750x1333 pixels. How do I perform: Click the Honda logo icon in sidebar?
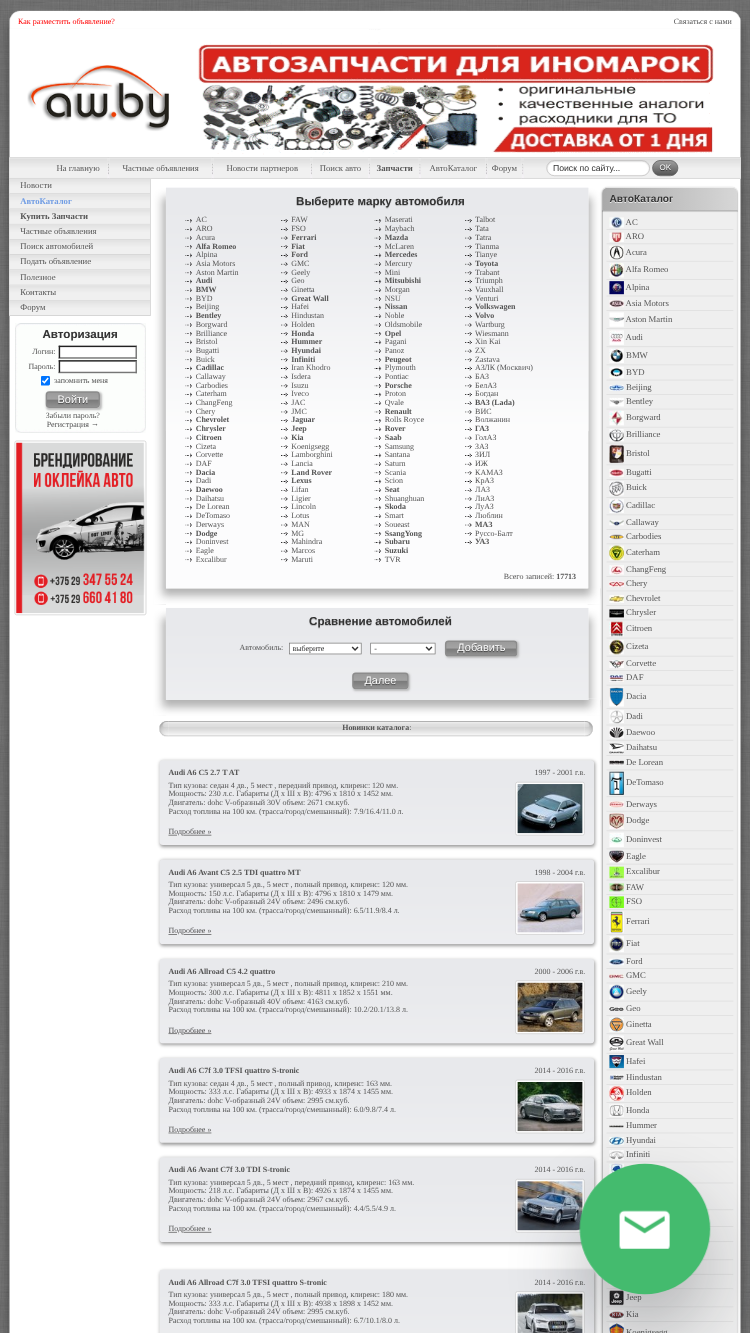coord(616,1111)
